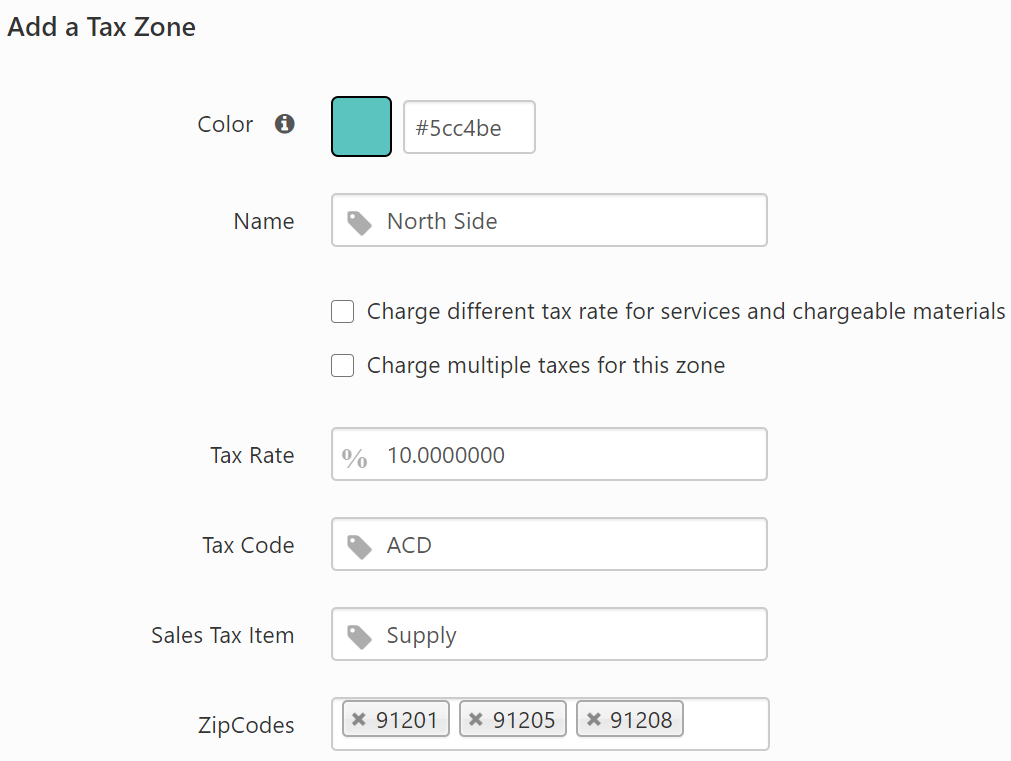Open the teal color swatch picker

[x=361, y=127]
